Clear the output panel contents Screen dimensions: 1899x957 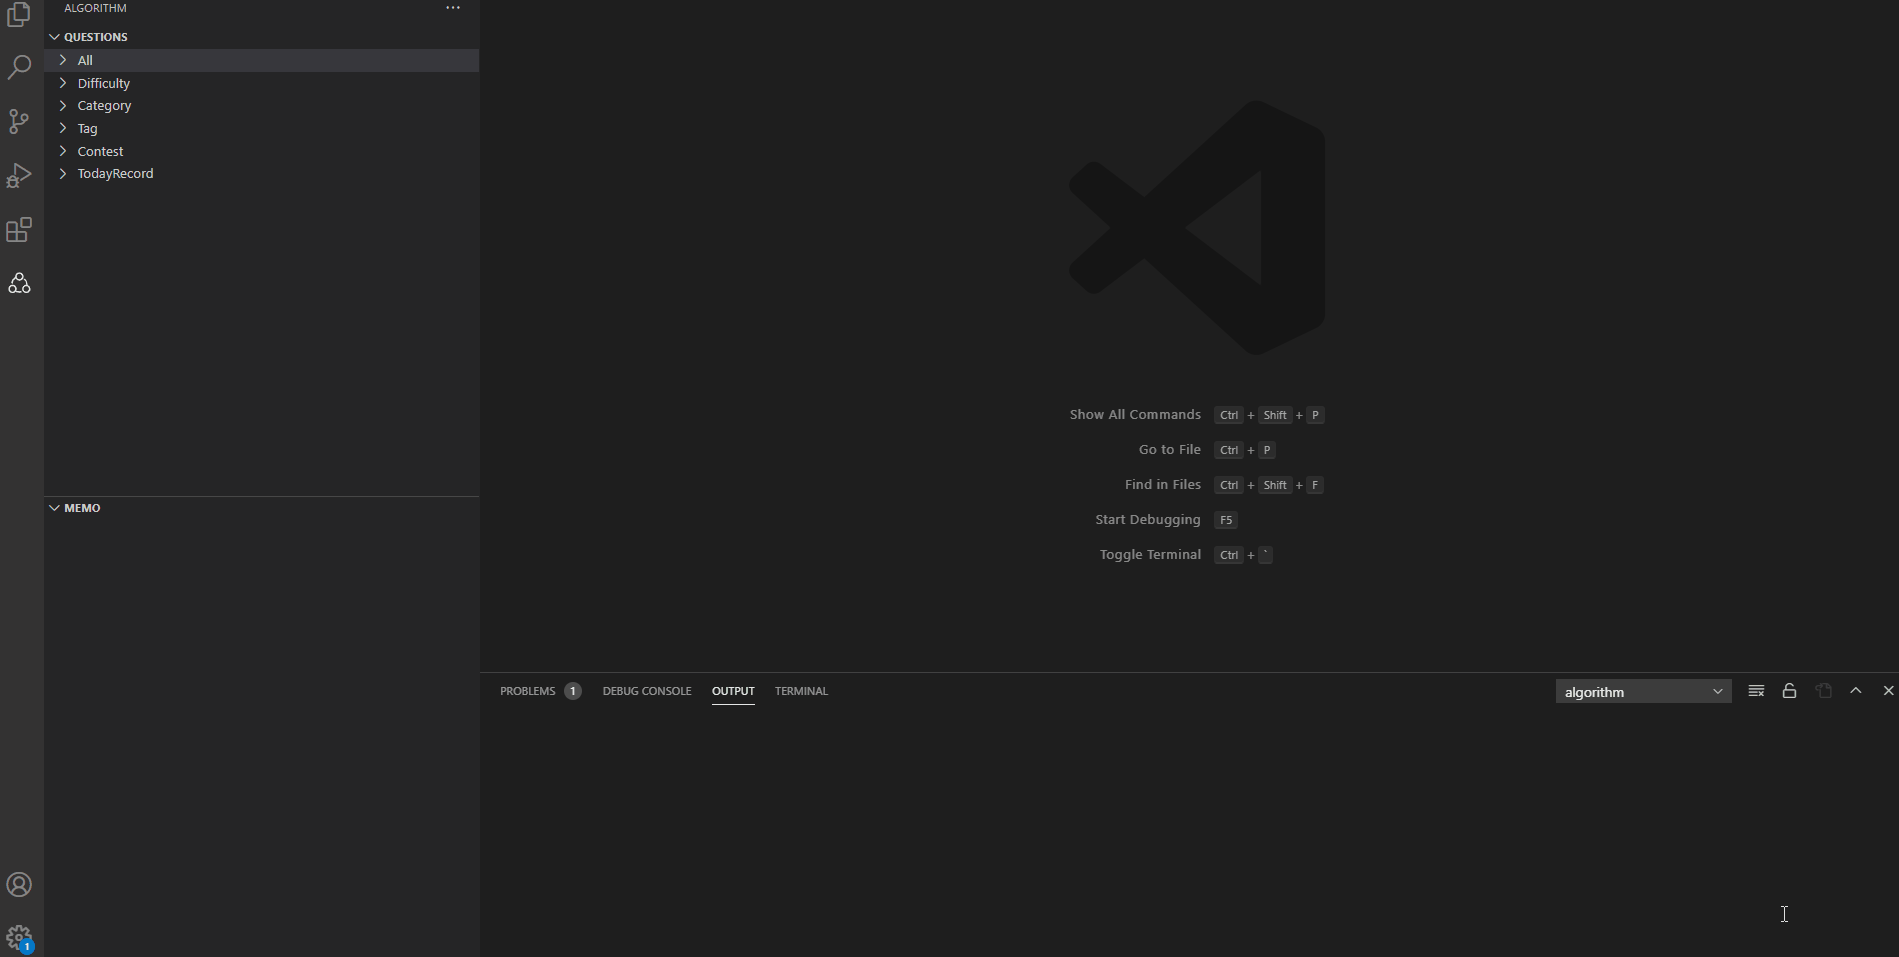1756,691
